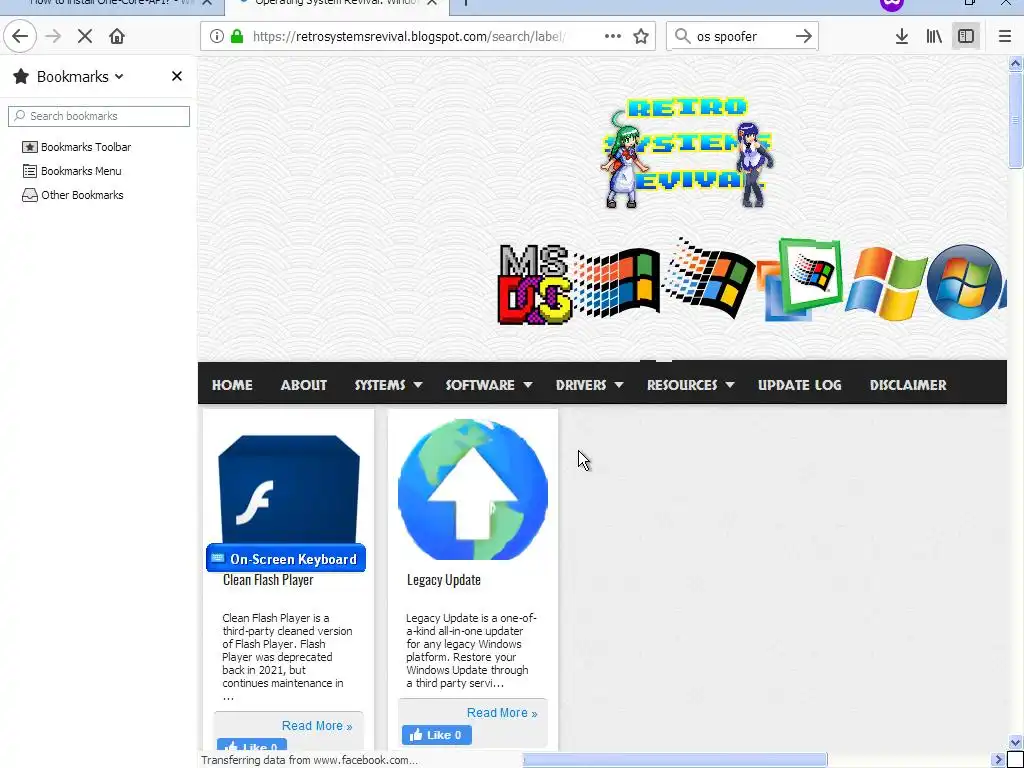Stop loading the page
Viewport: 1024px width, 768px height.
[x=85, y=36]
